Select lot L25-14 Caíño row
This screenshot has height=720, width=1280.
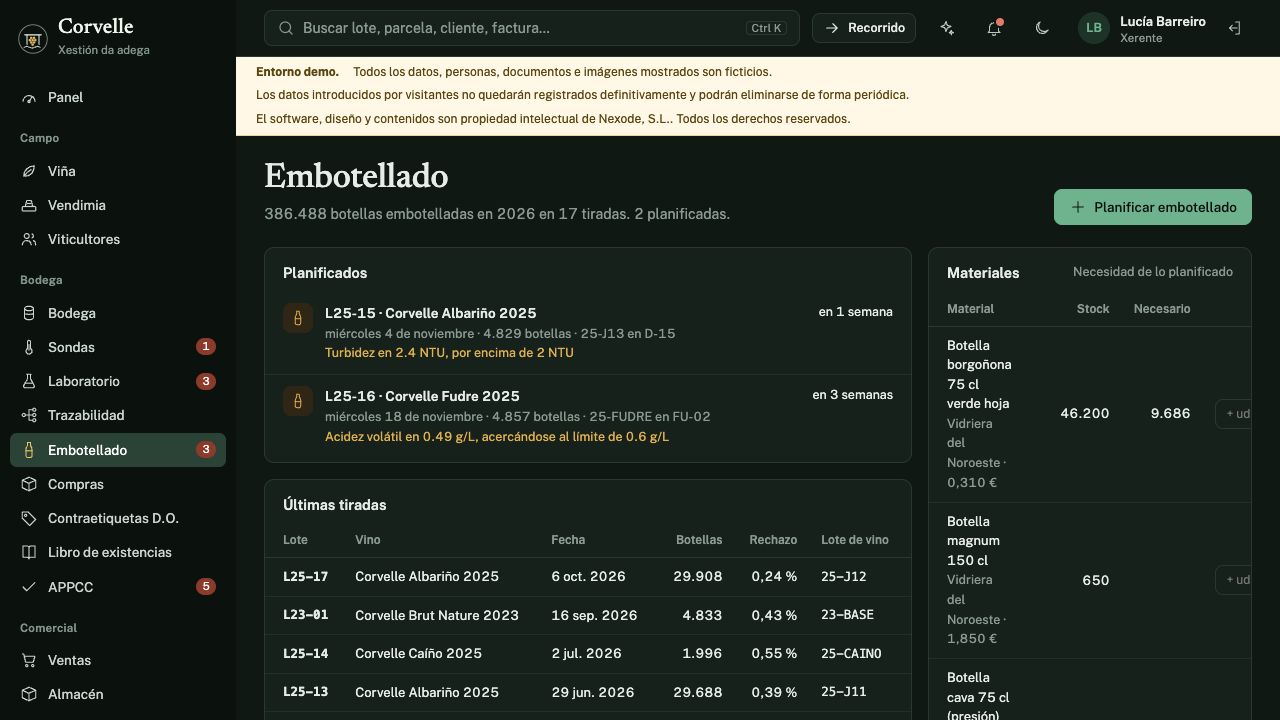[x=588, y=654]
